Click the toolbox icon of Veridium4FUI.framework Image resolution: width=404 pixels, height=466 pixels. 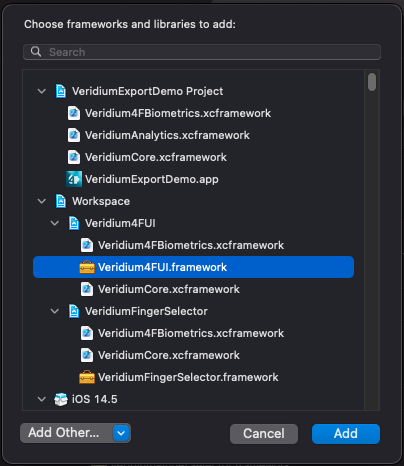click(x=87, y=267)
